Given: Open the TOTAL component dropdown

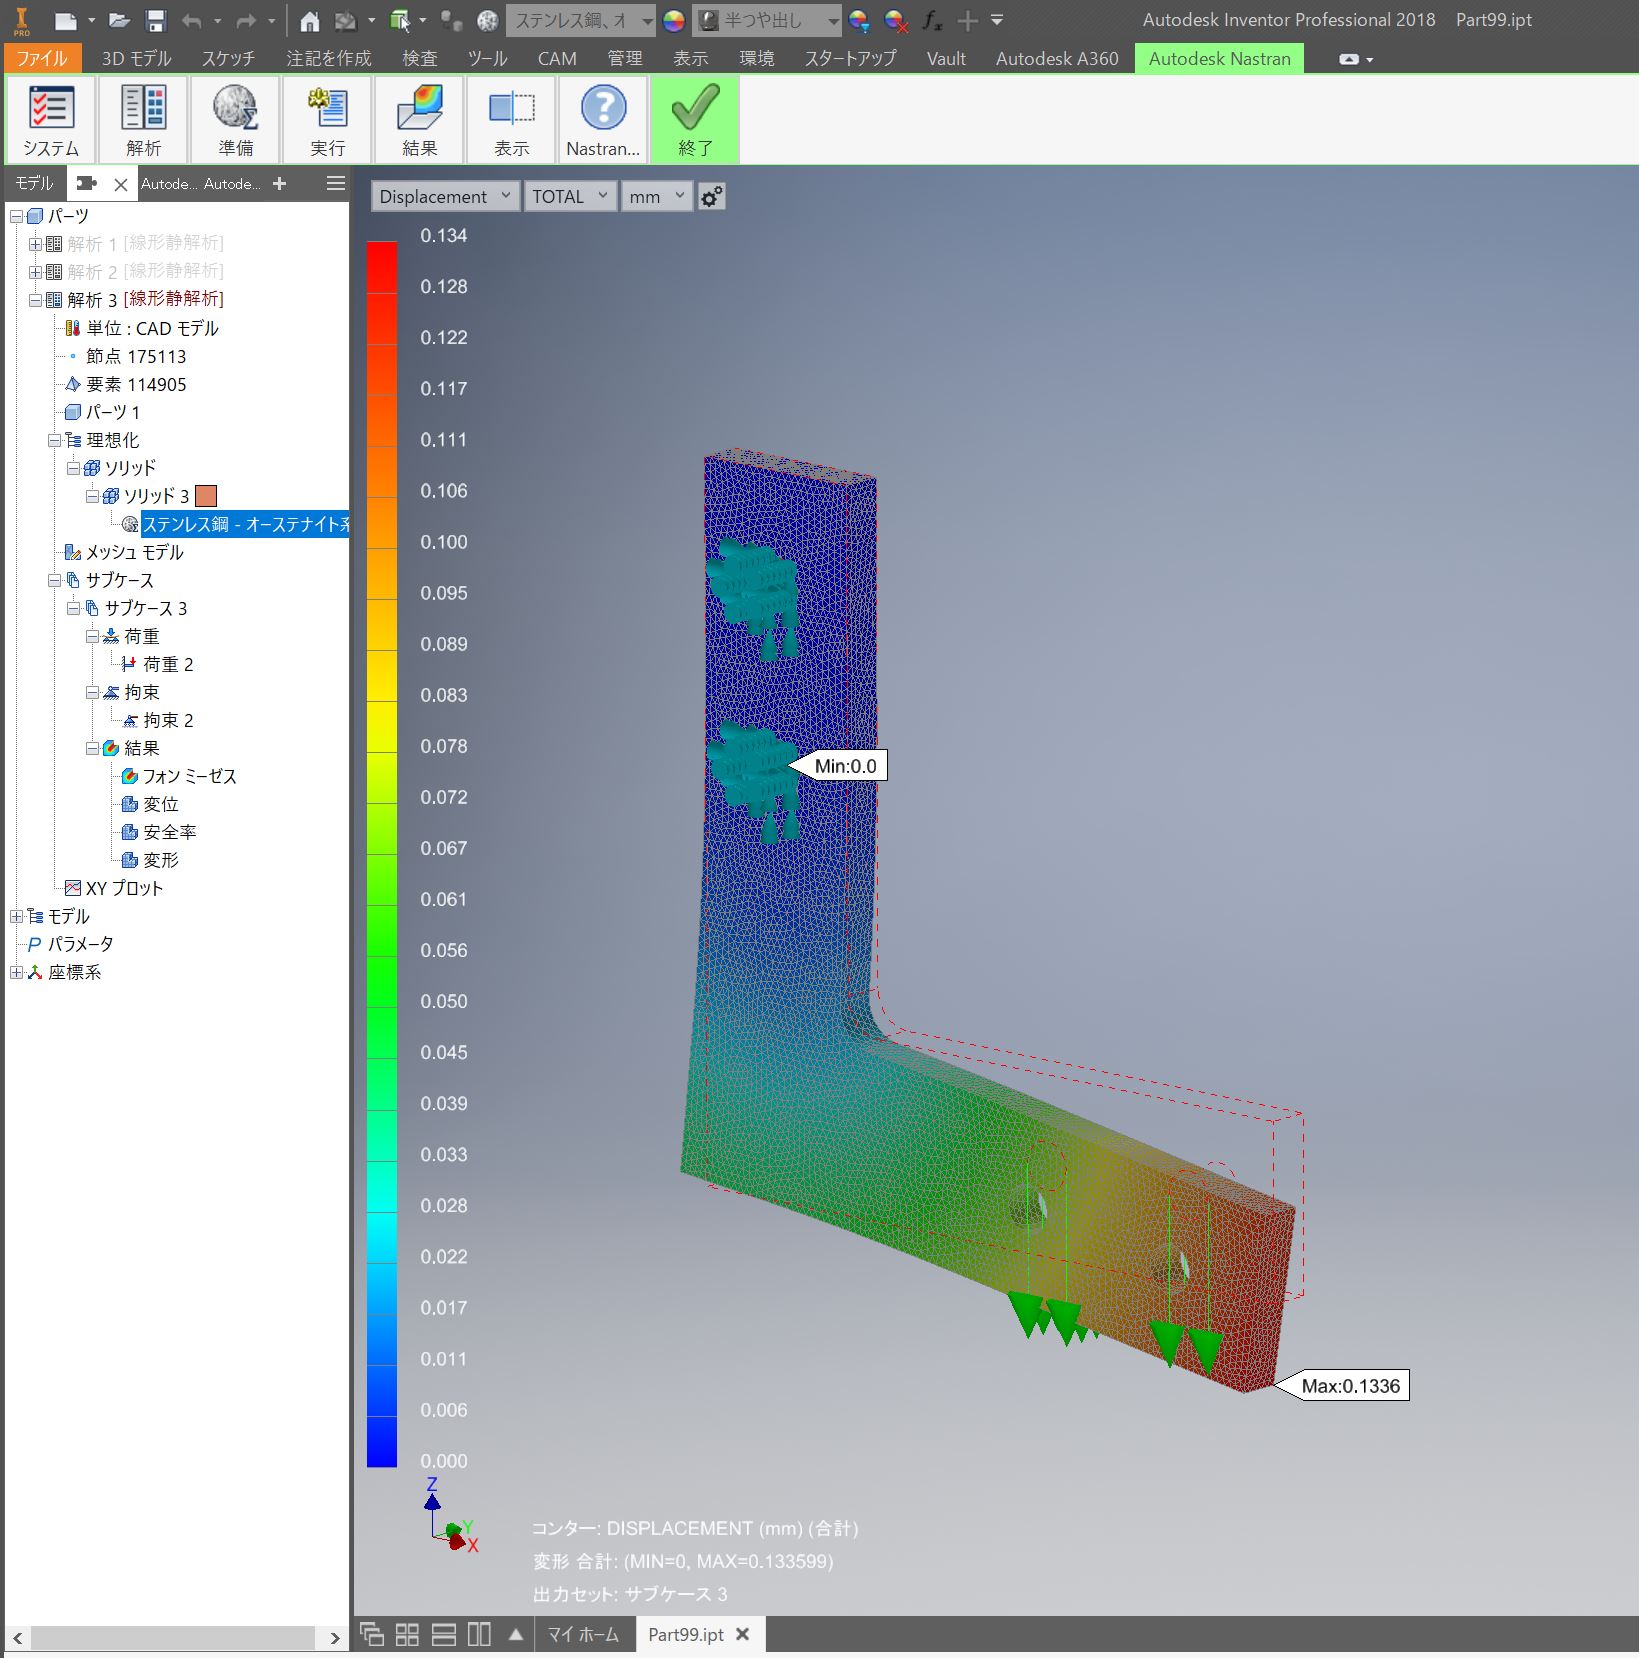Looking at the screenshot, I should pos(570,196).
